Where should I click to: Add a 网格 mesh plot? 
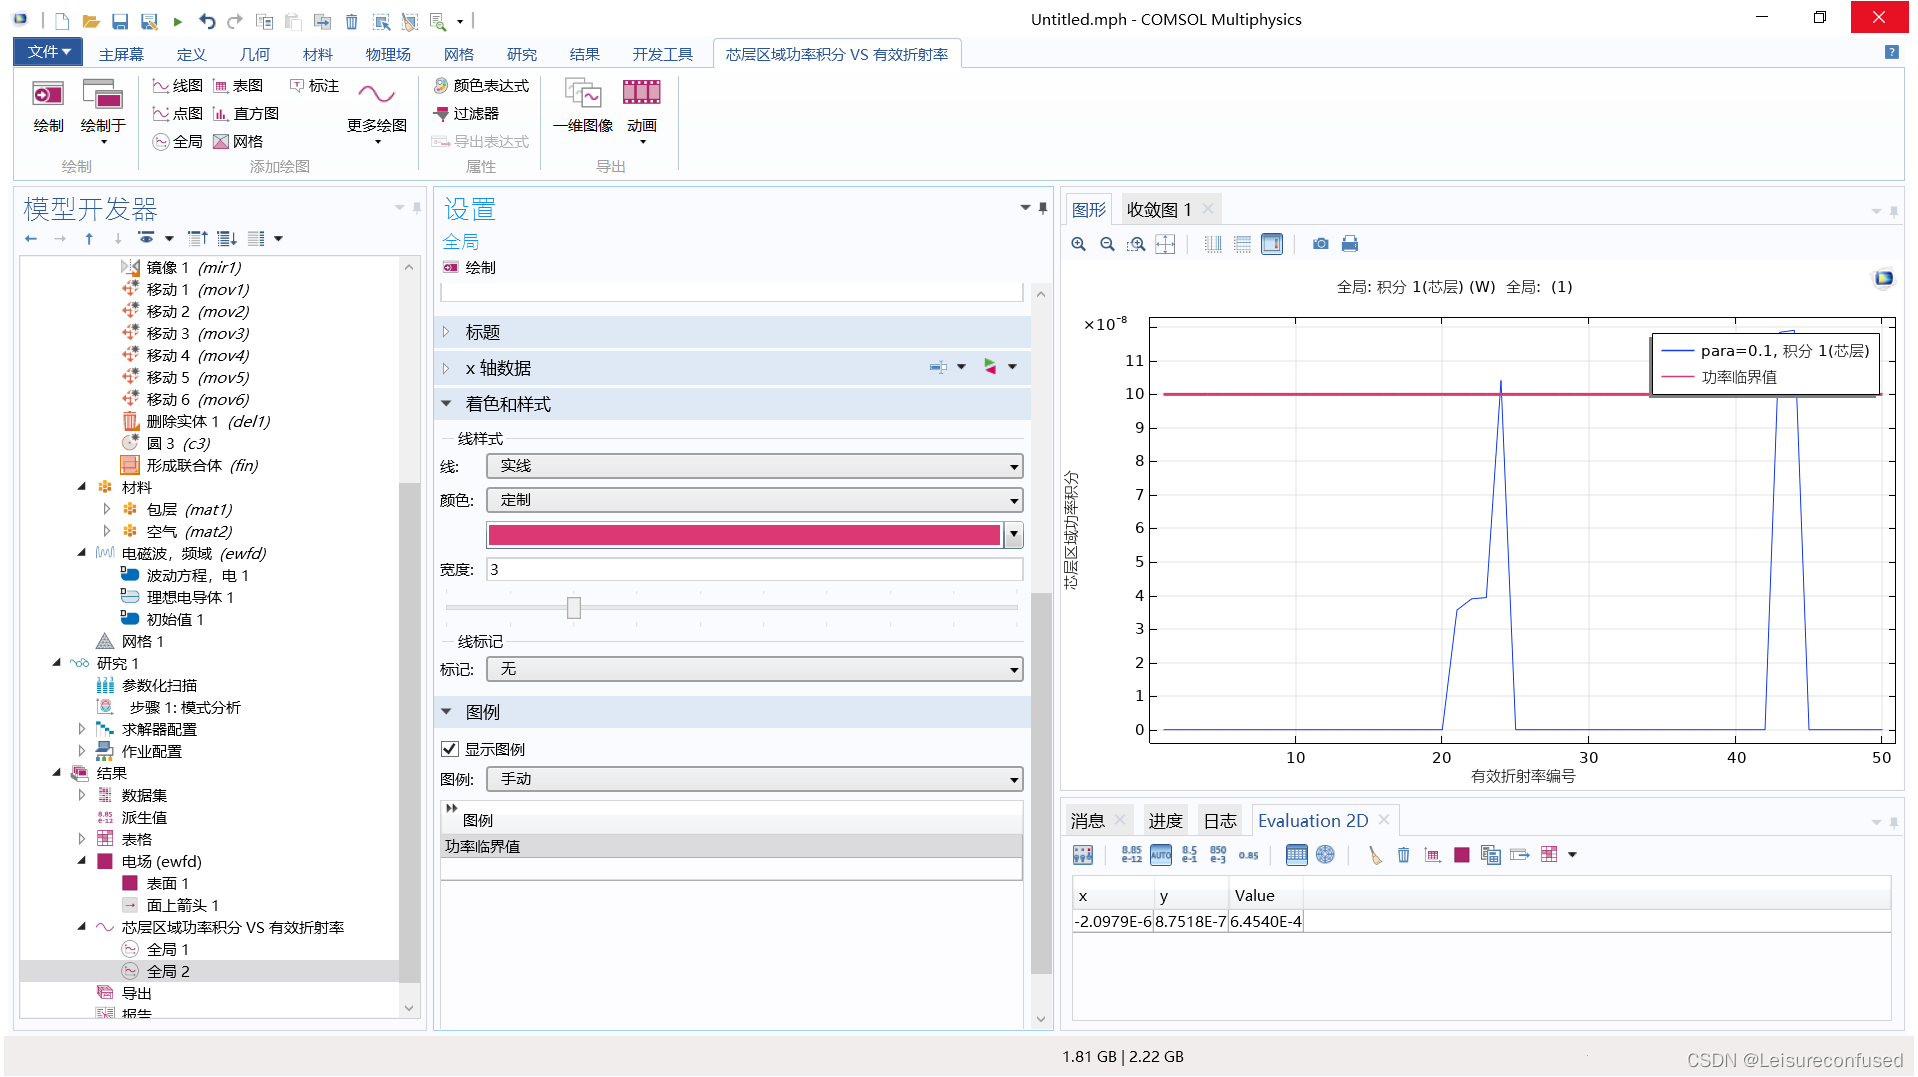(238, 142)
